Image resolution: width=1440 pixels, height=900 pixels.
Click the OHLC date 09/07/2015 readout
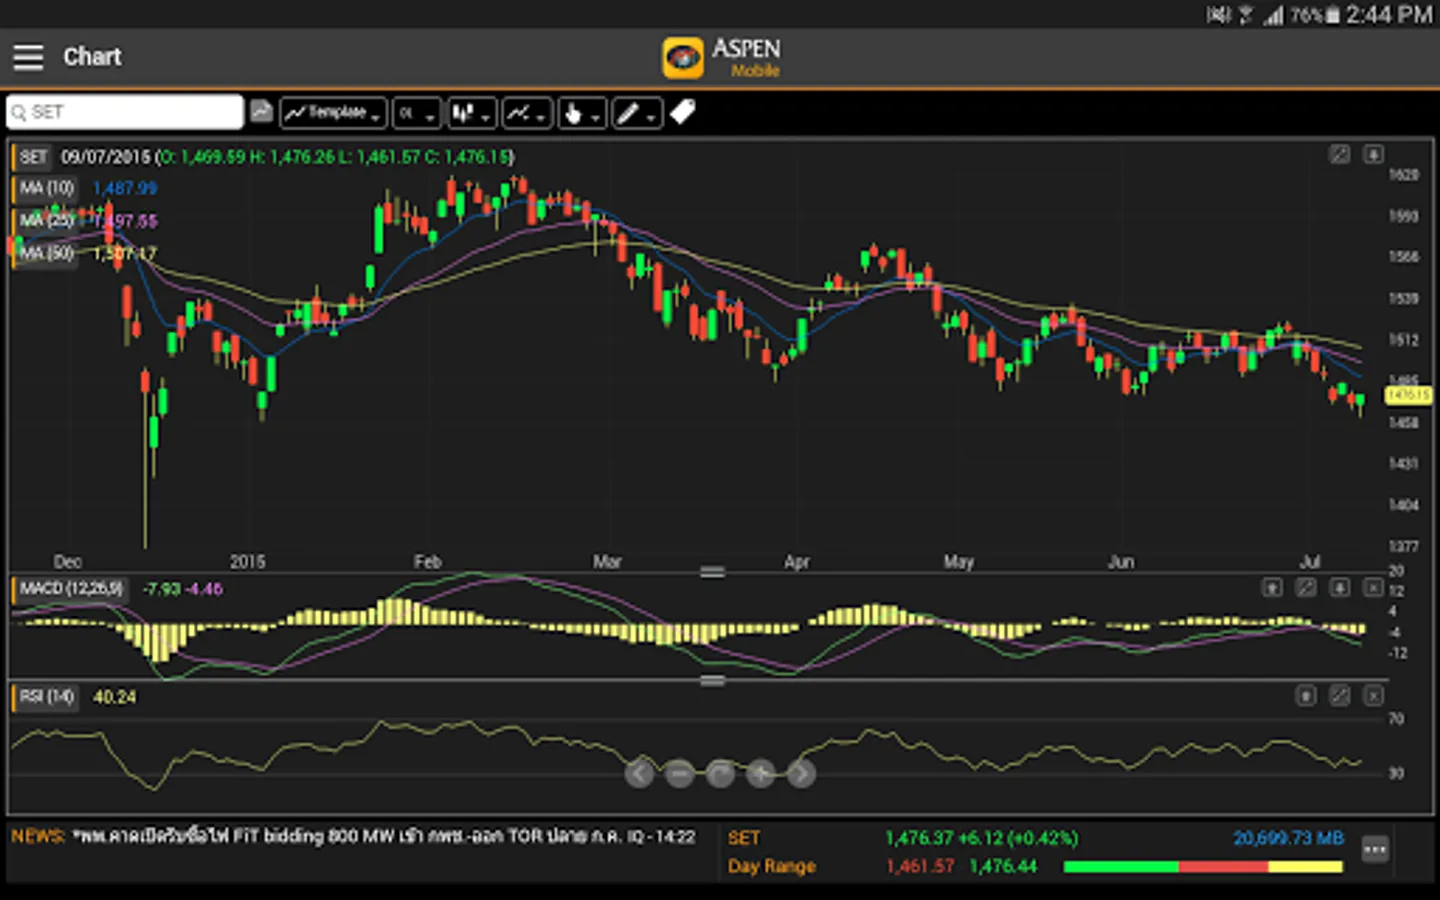(105, 157)
